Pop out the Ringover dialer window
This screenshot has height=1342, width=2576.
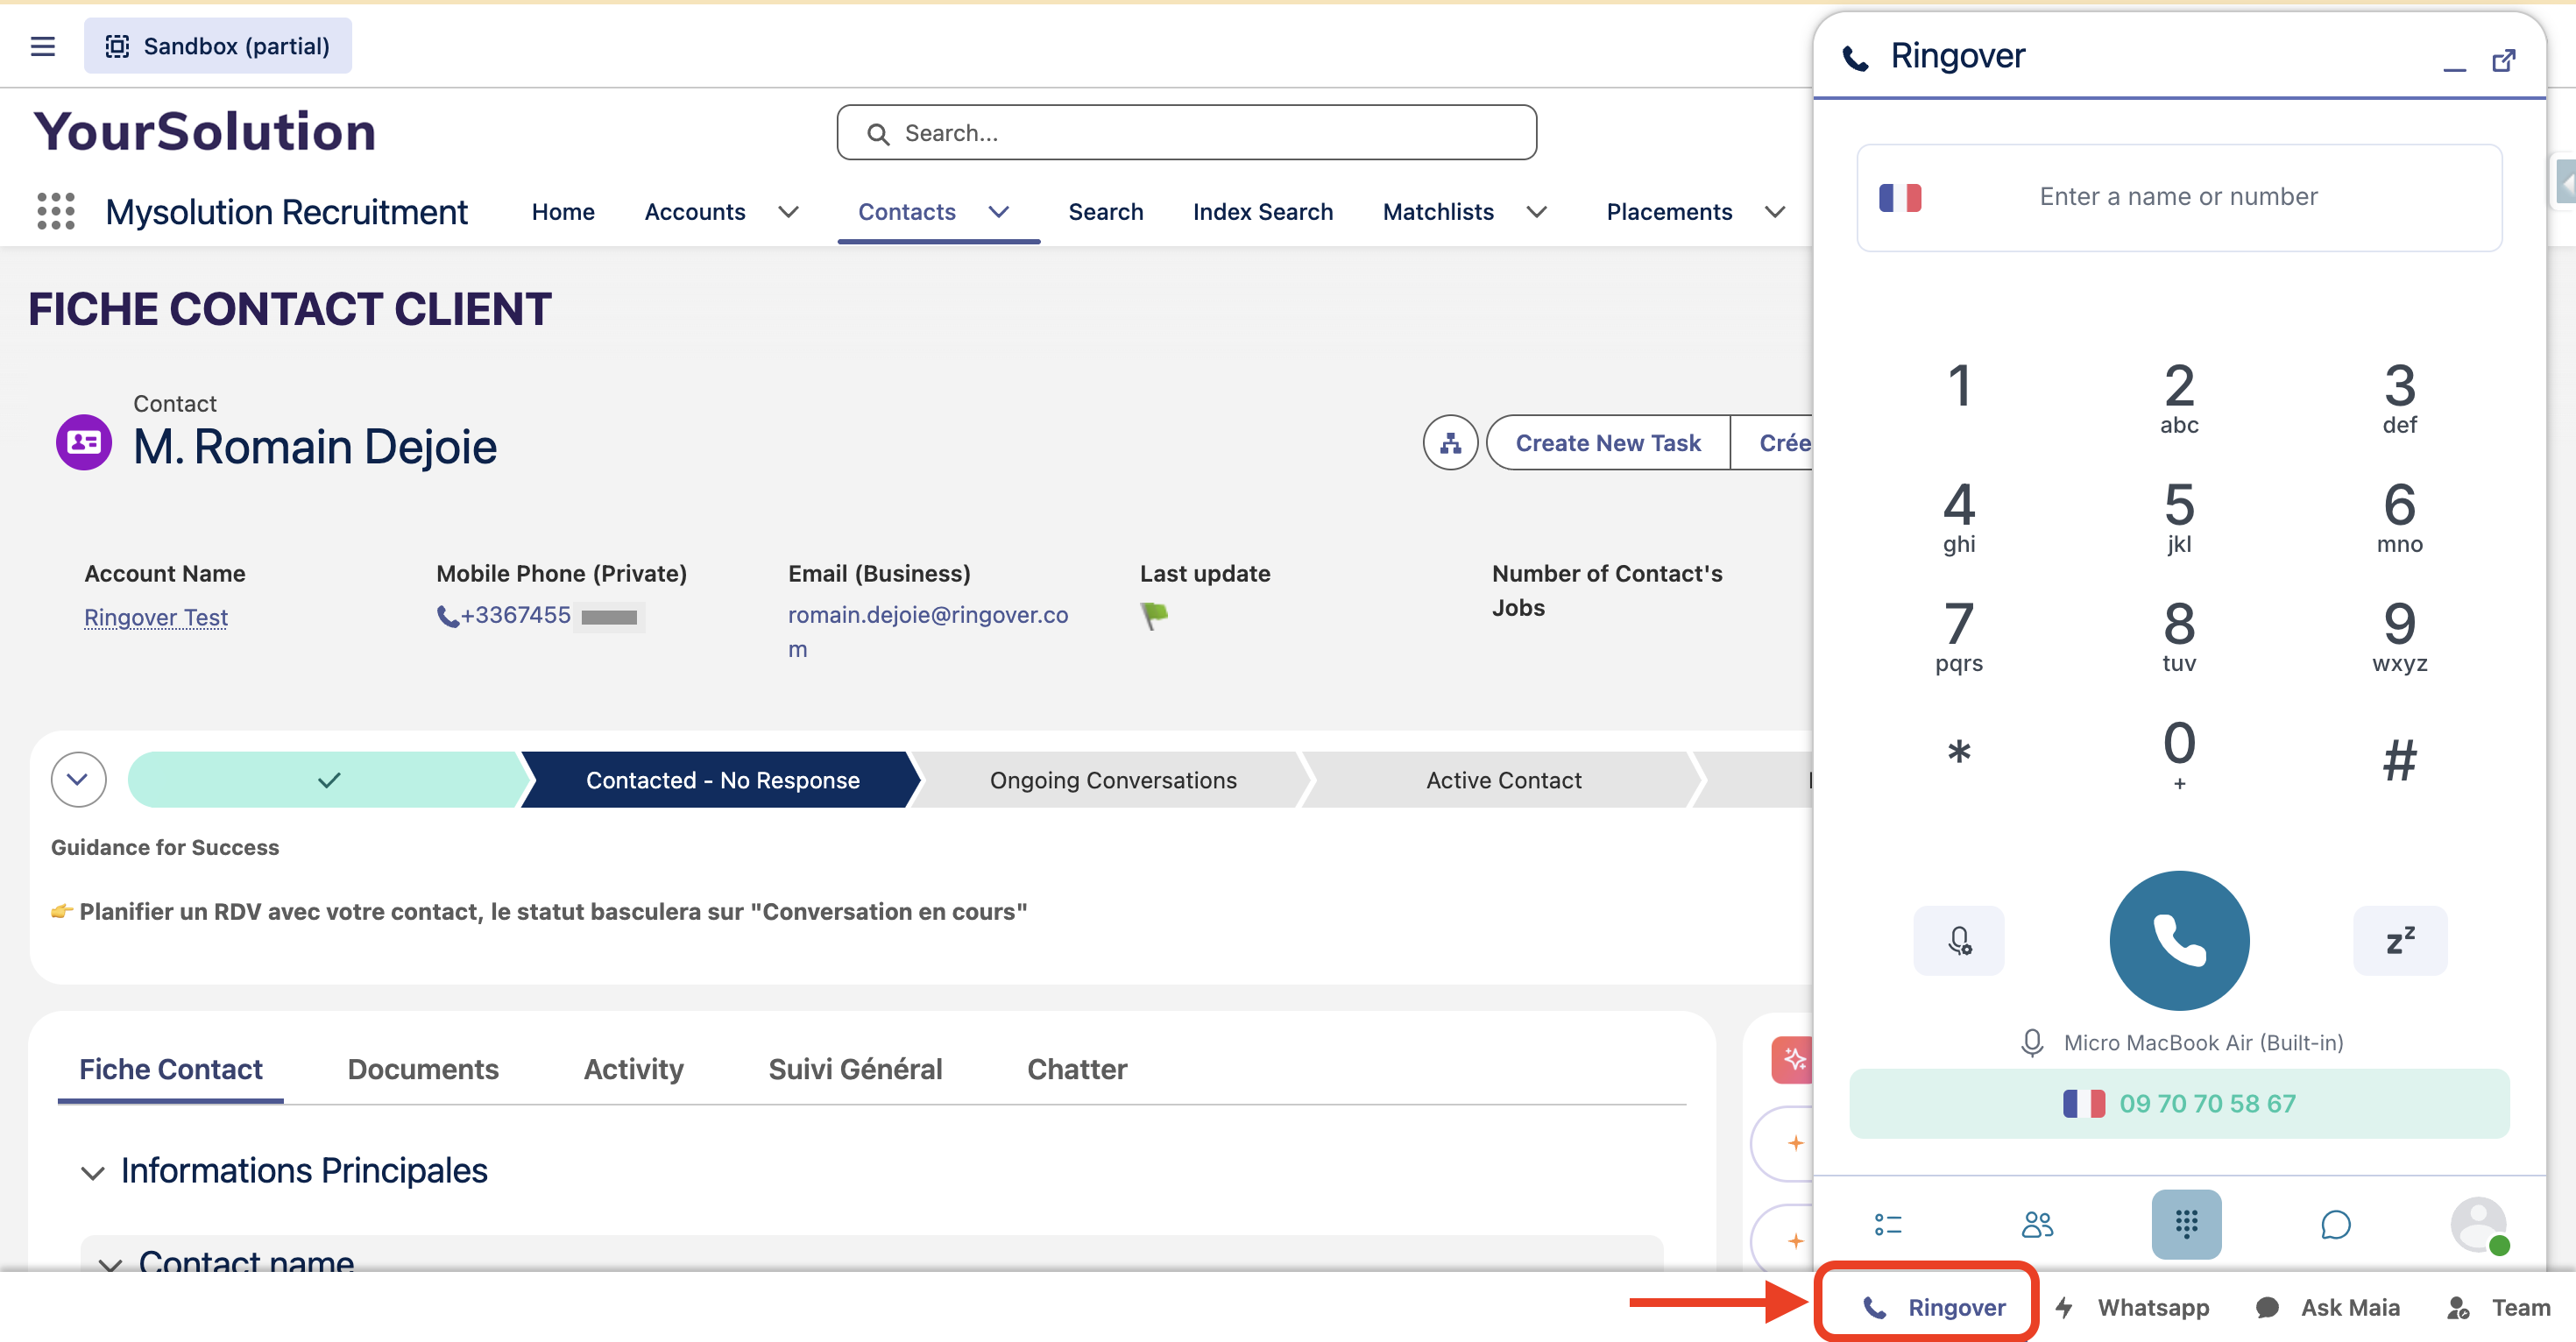tap(2504, 60)
